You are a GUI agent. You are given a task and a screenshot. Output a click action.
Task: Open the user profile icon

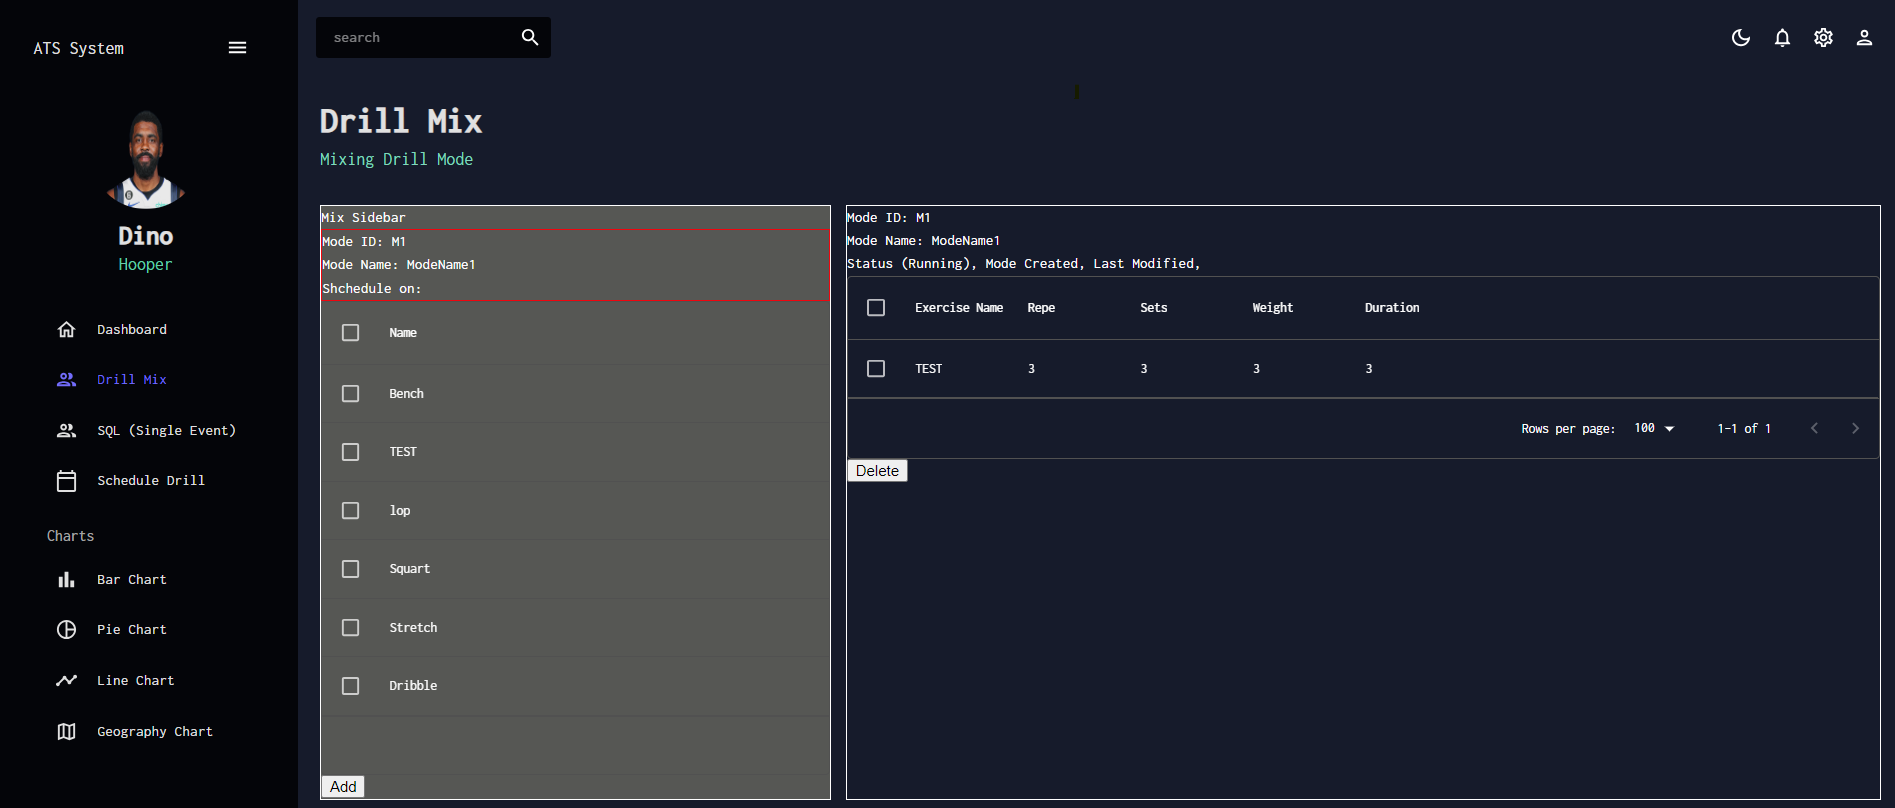coord(1864,38)
